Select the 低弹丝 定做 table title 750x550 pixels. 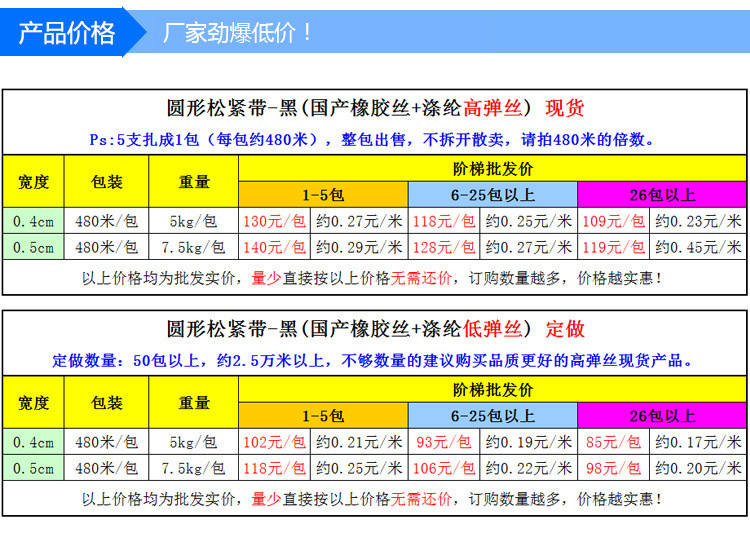(375, 329)
